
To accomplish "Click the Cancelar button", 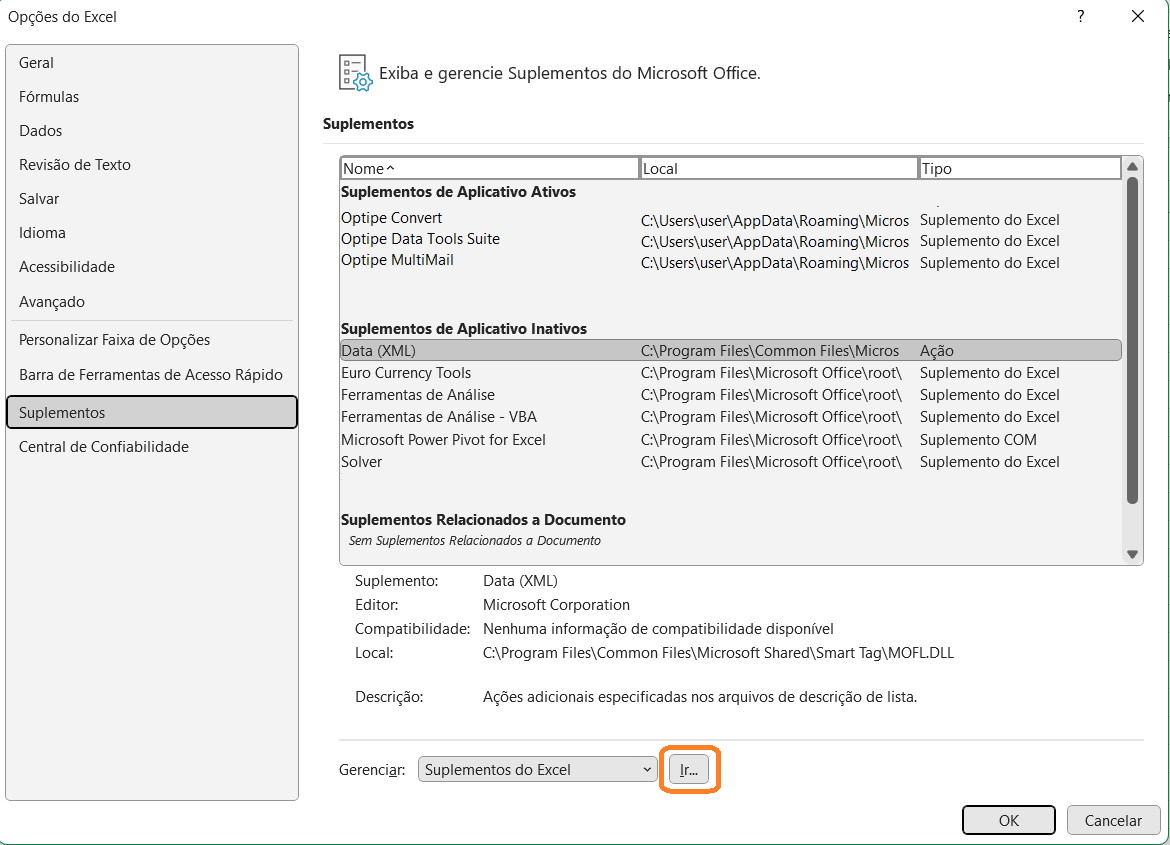I will (x=1113, y=820).
